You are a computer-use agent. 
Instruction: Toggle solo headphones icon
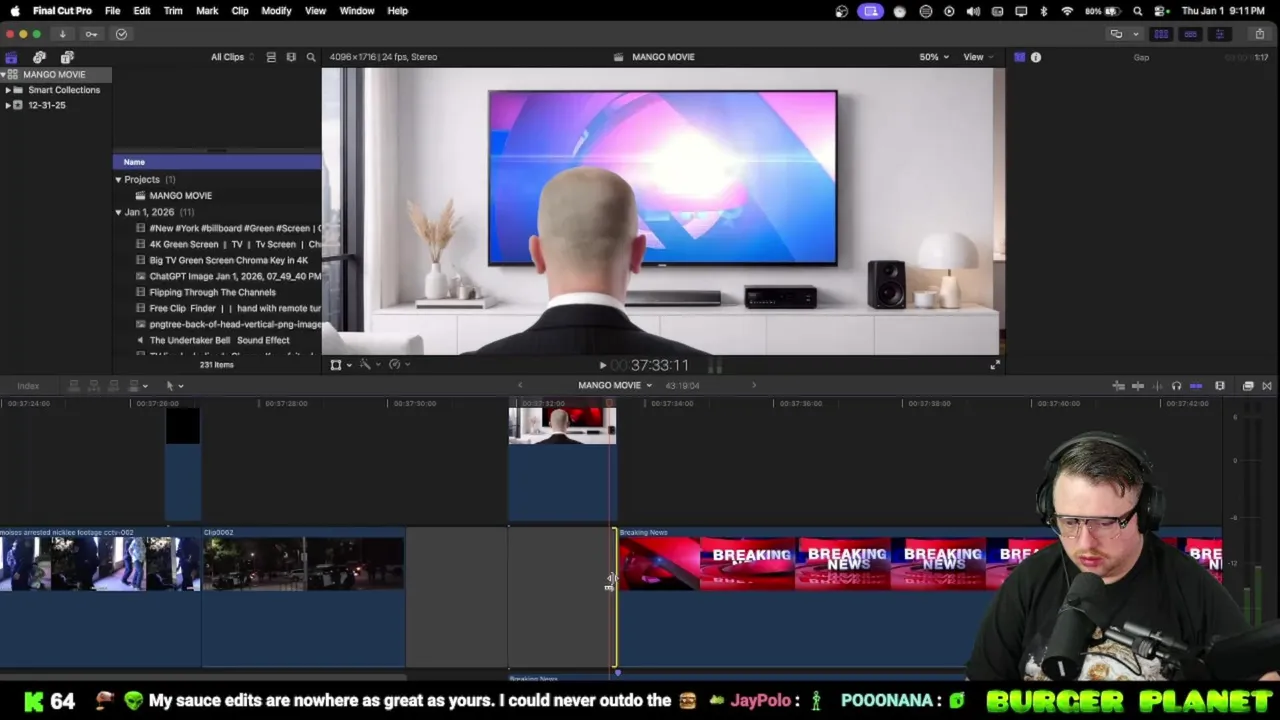(x=1176, y=386)
